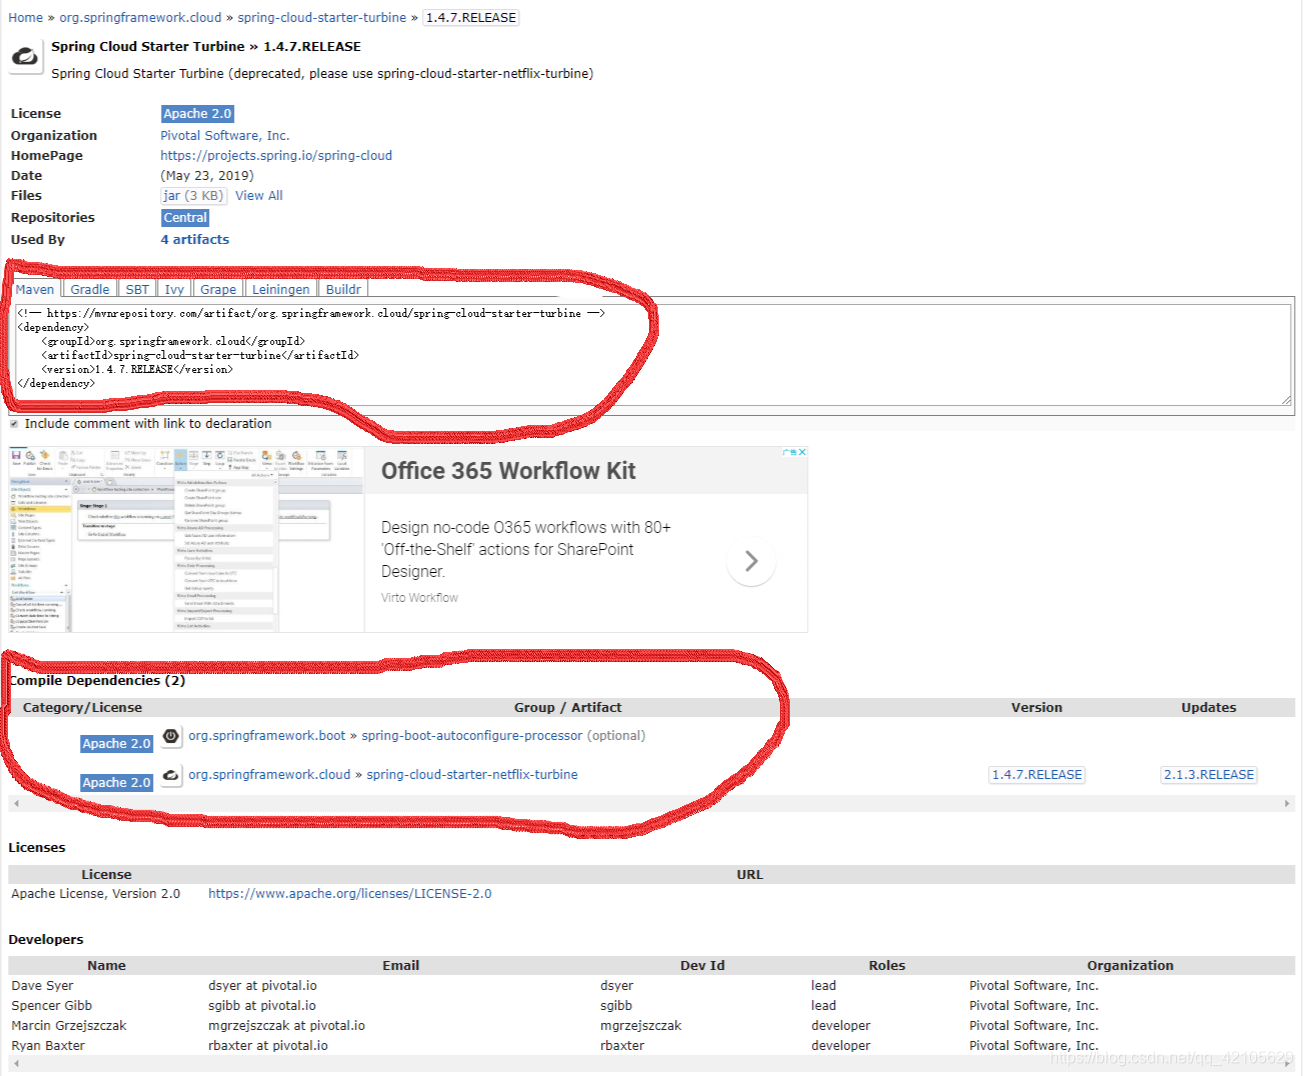Screen dimensions: 1303x1076
Task: Select 'mgrzejszczak' dev id cell
Action: click(x=641, y=1025)
